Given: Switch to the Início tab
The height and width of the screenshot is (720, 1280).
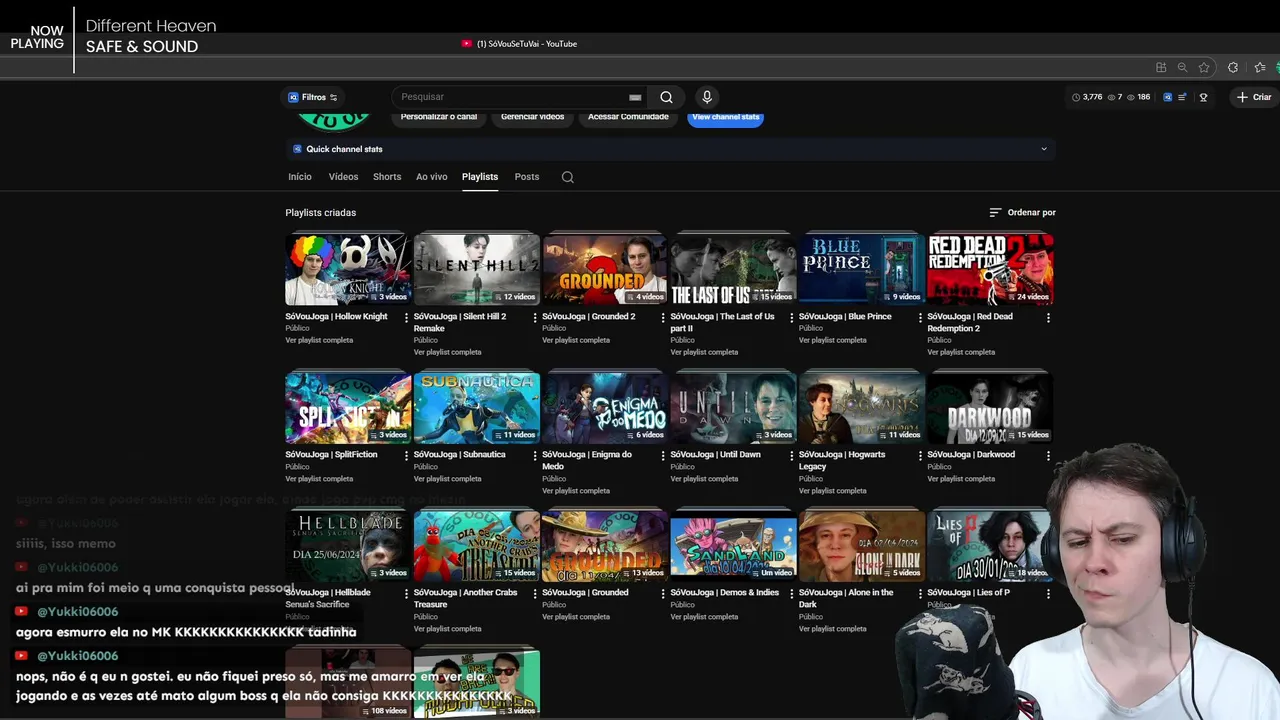Looking at the screenshot, I should click(300, 177).
